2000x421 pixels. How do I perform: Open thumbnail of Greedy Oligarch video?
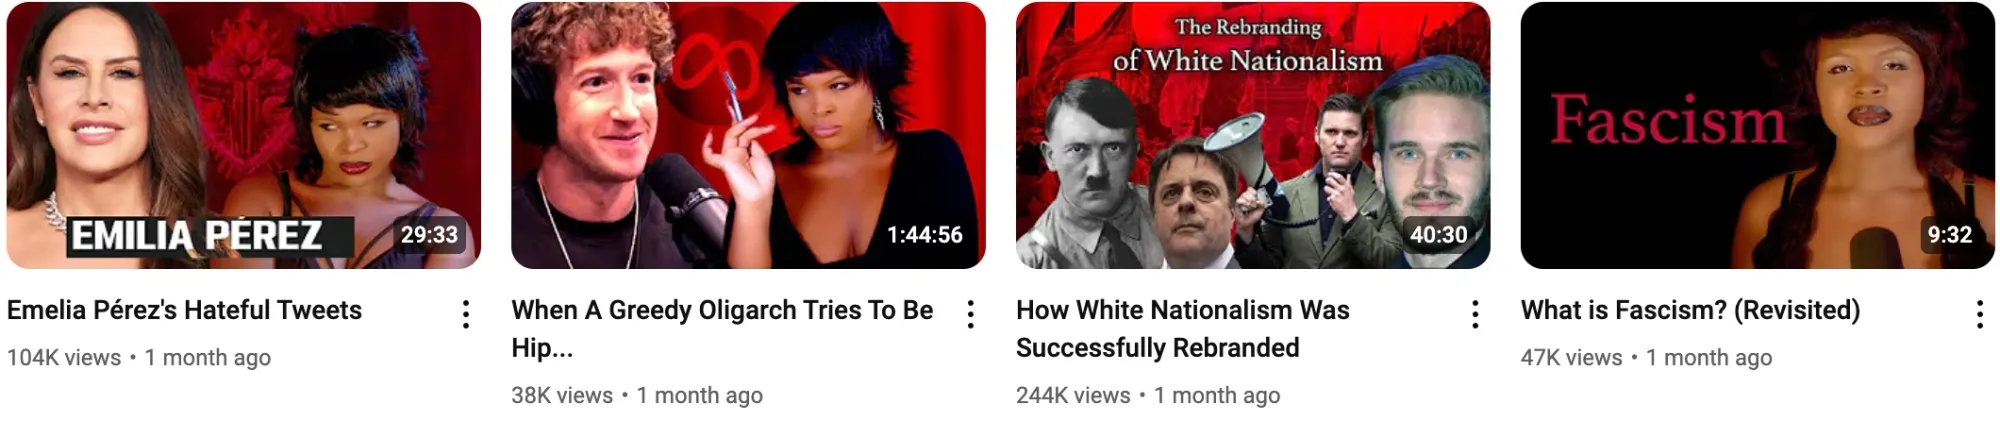point(748,135)
